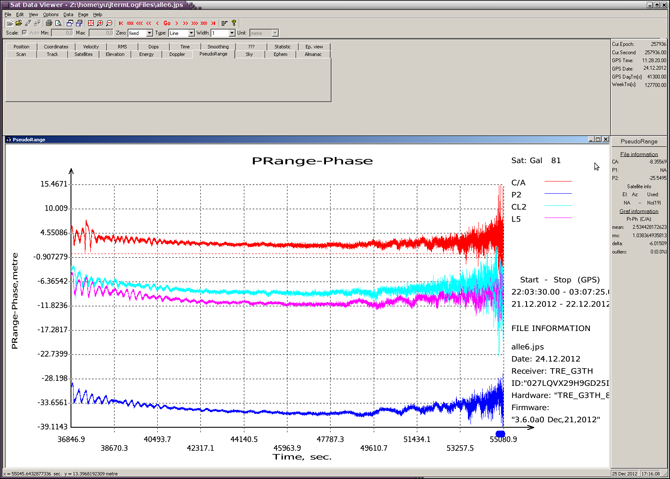Screen dimensions: 670x479
Task: Click the zoom in magnifier icon
Action: pyautogui.click(x=100, y=23)
